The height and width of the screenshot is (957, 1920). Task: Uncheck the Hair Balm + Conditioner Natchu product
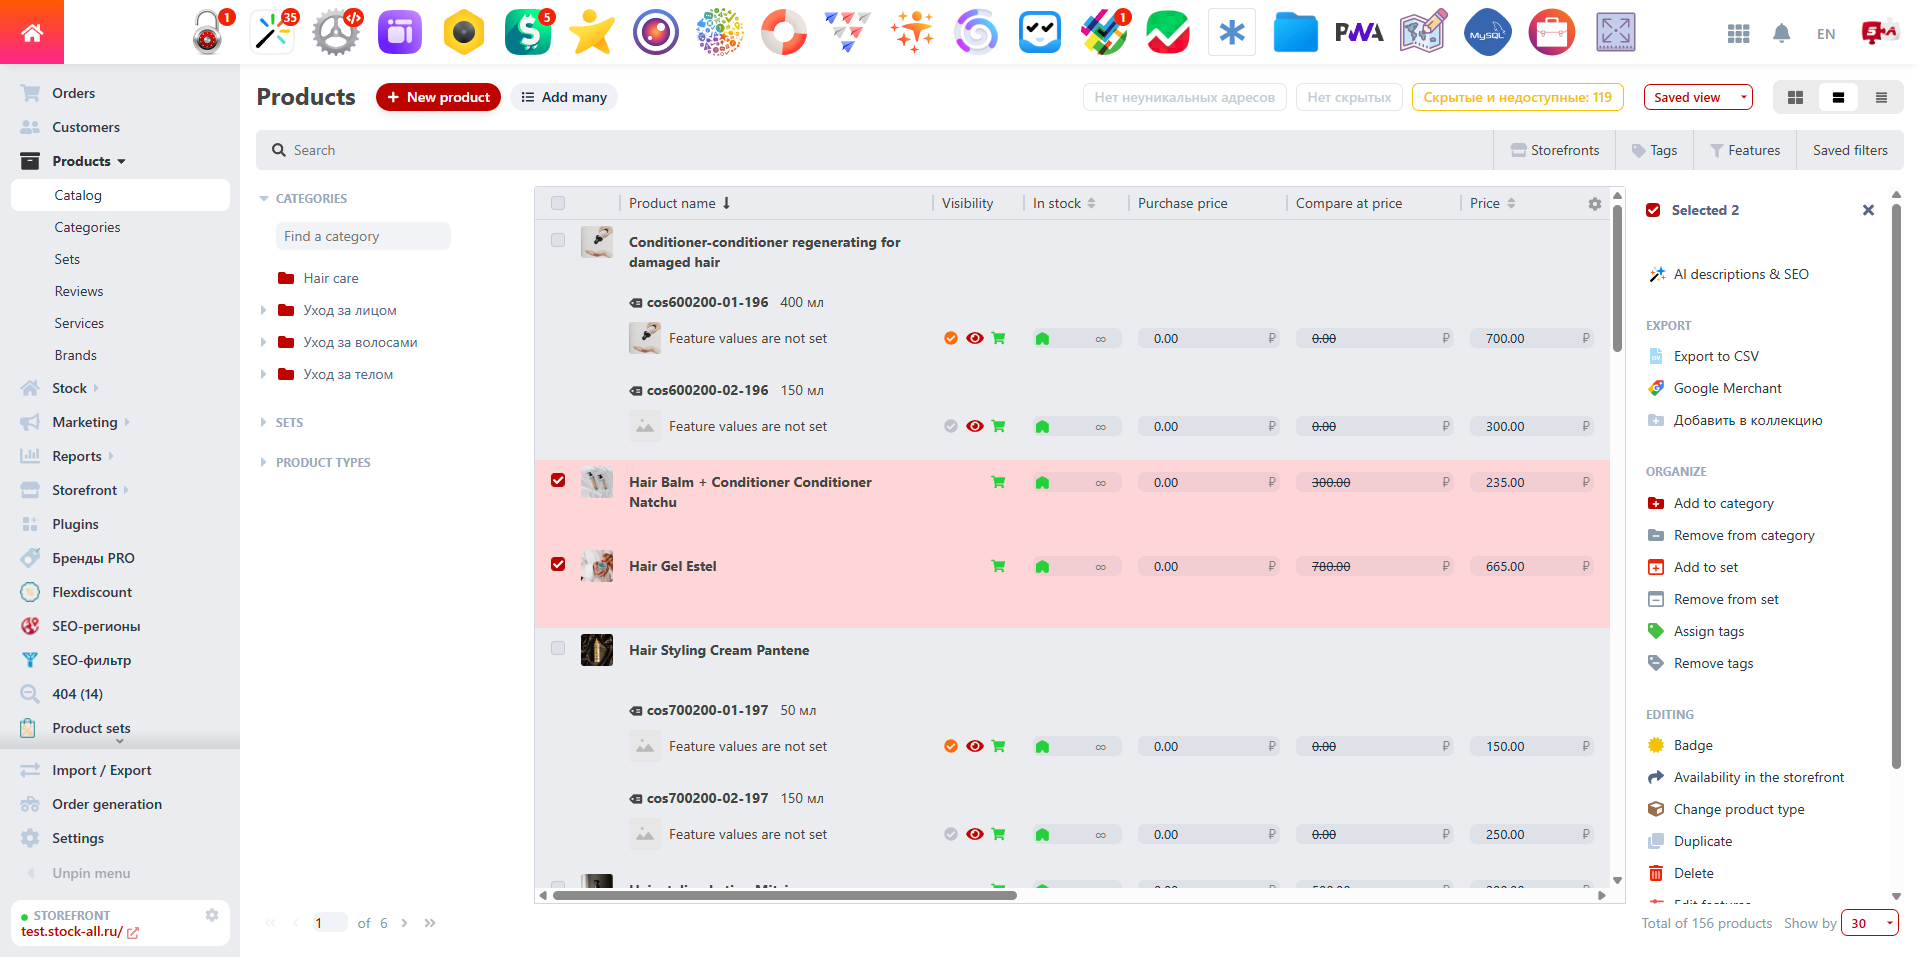(558, 480)
